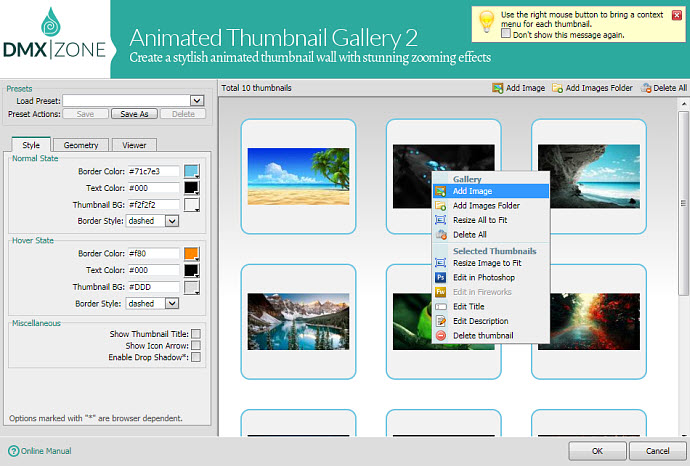The height and width of the screenshot is (466, 690).
Task: Choose Add Image from context menu
Action: (x=491, y=191)
